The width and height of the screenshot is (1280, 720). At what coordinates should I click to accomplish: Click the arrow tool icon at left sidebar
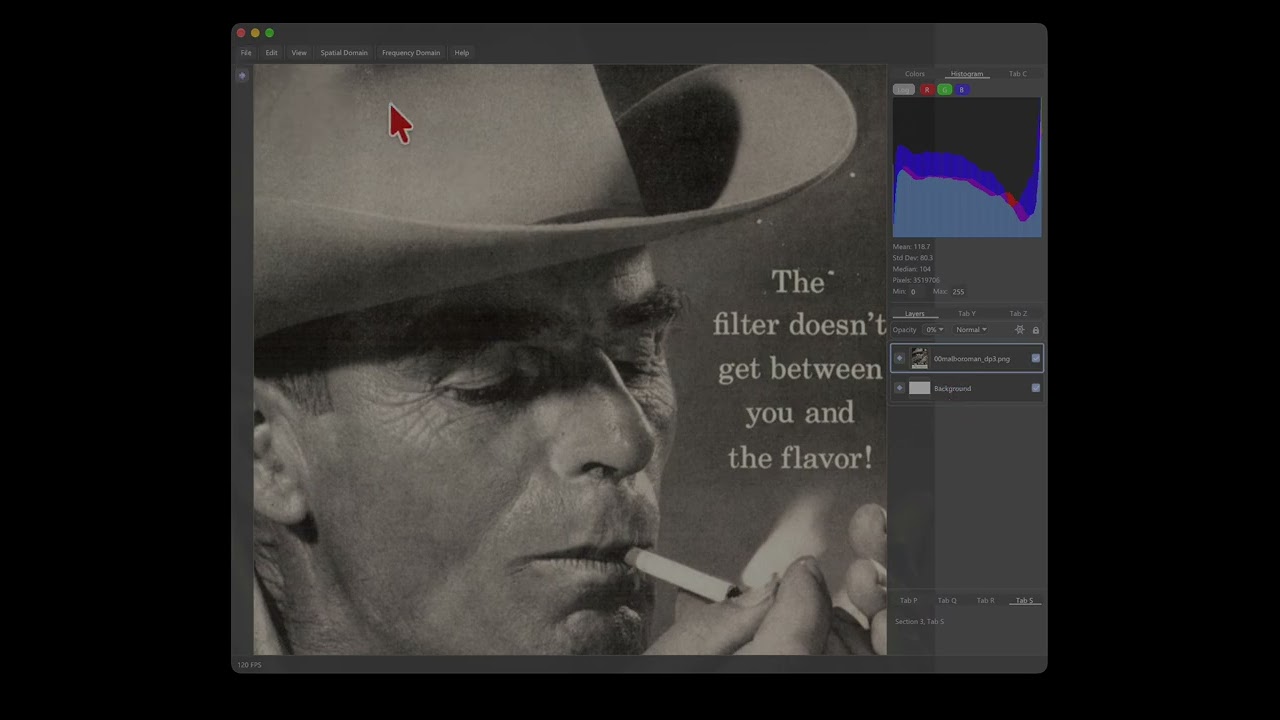point(242,75)
